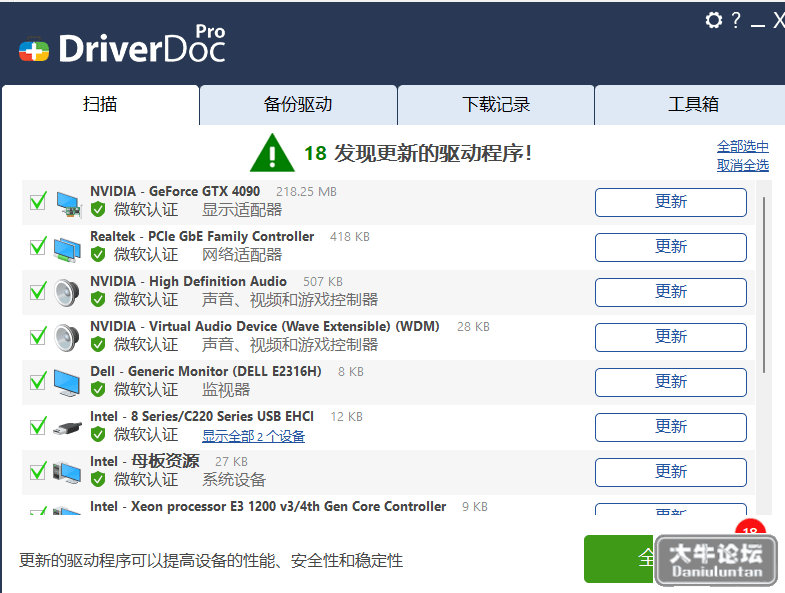Click 更新 for Dell Generic Monitor

pos(671,383)
